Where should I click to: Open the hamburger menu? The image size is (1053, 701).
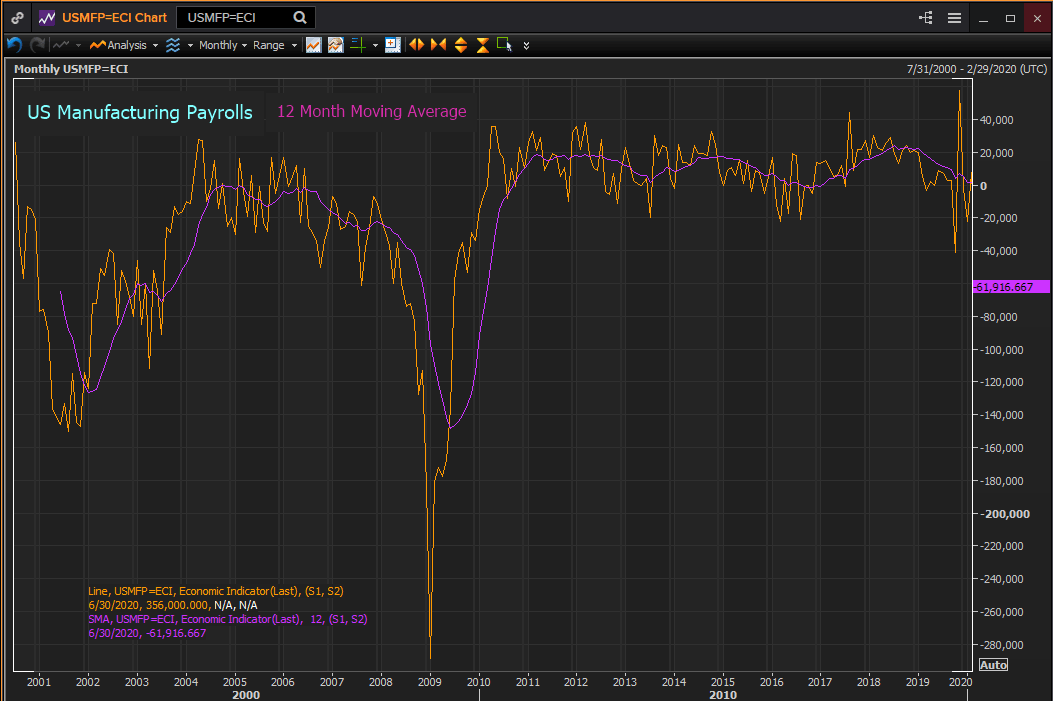coord(954,18)
